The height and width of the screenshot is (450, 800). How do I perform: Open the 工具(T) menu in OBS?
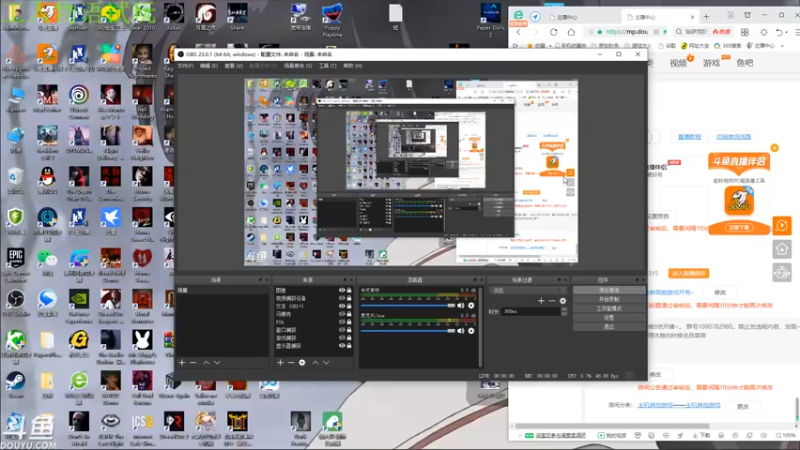point(328,66)
